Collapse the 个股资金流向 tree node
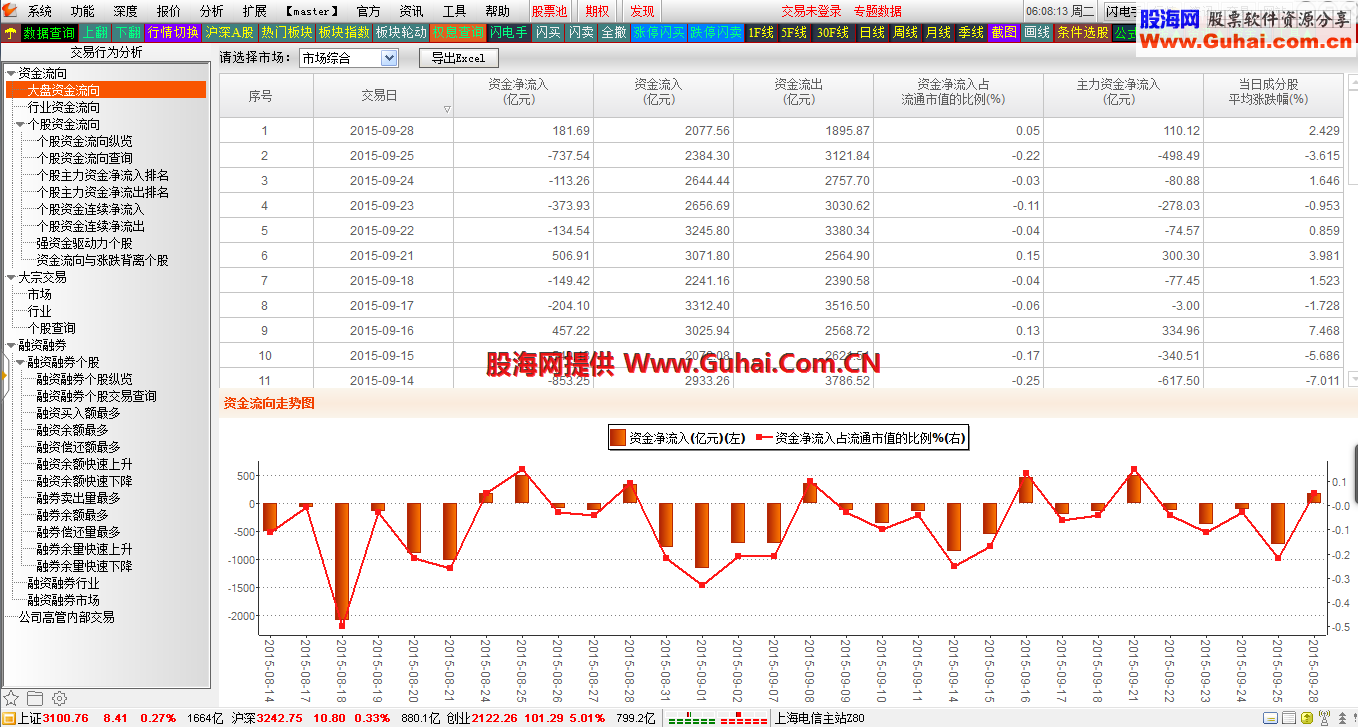 tap(20, 125)
